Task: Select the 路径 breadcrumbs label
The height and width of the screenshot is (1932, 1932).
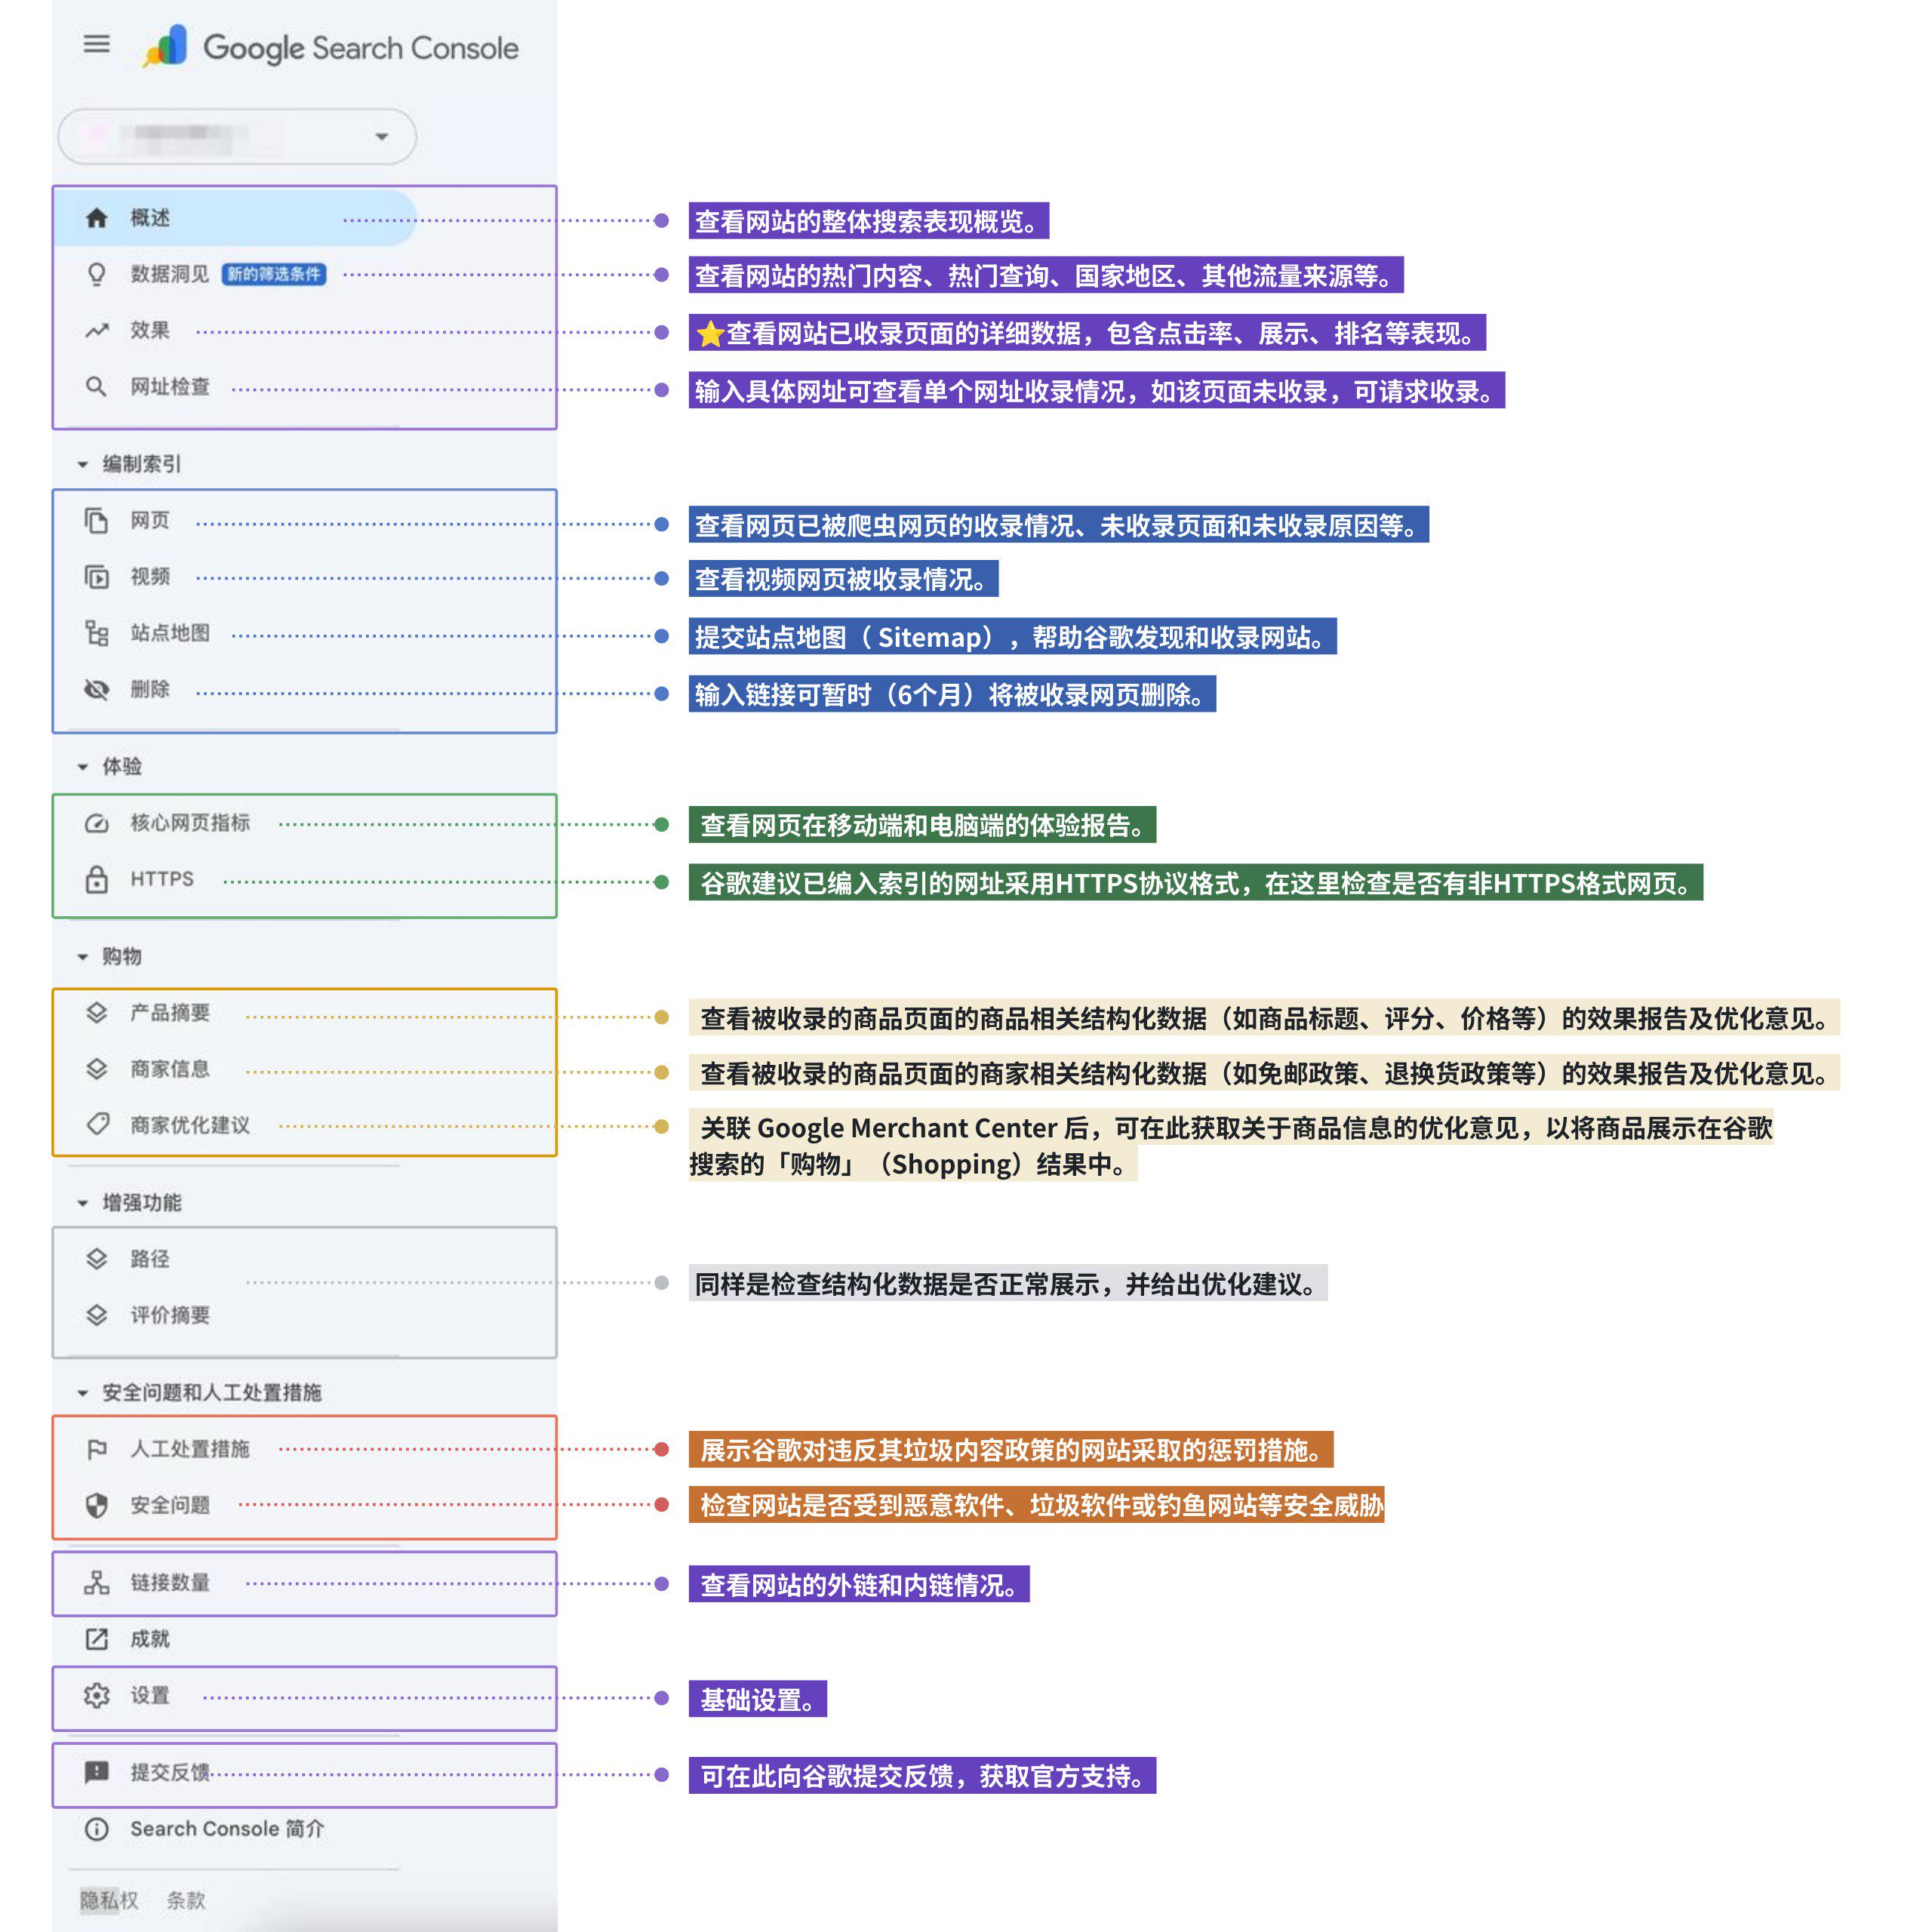Action: [x=150, y=1259]
